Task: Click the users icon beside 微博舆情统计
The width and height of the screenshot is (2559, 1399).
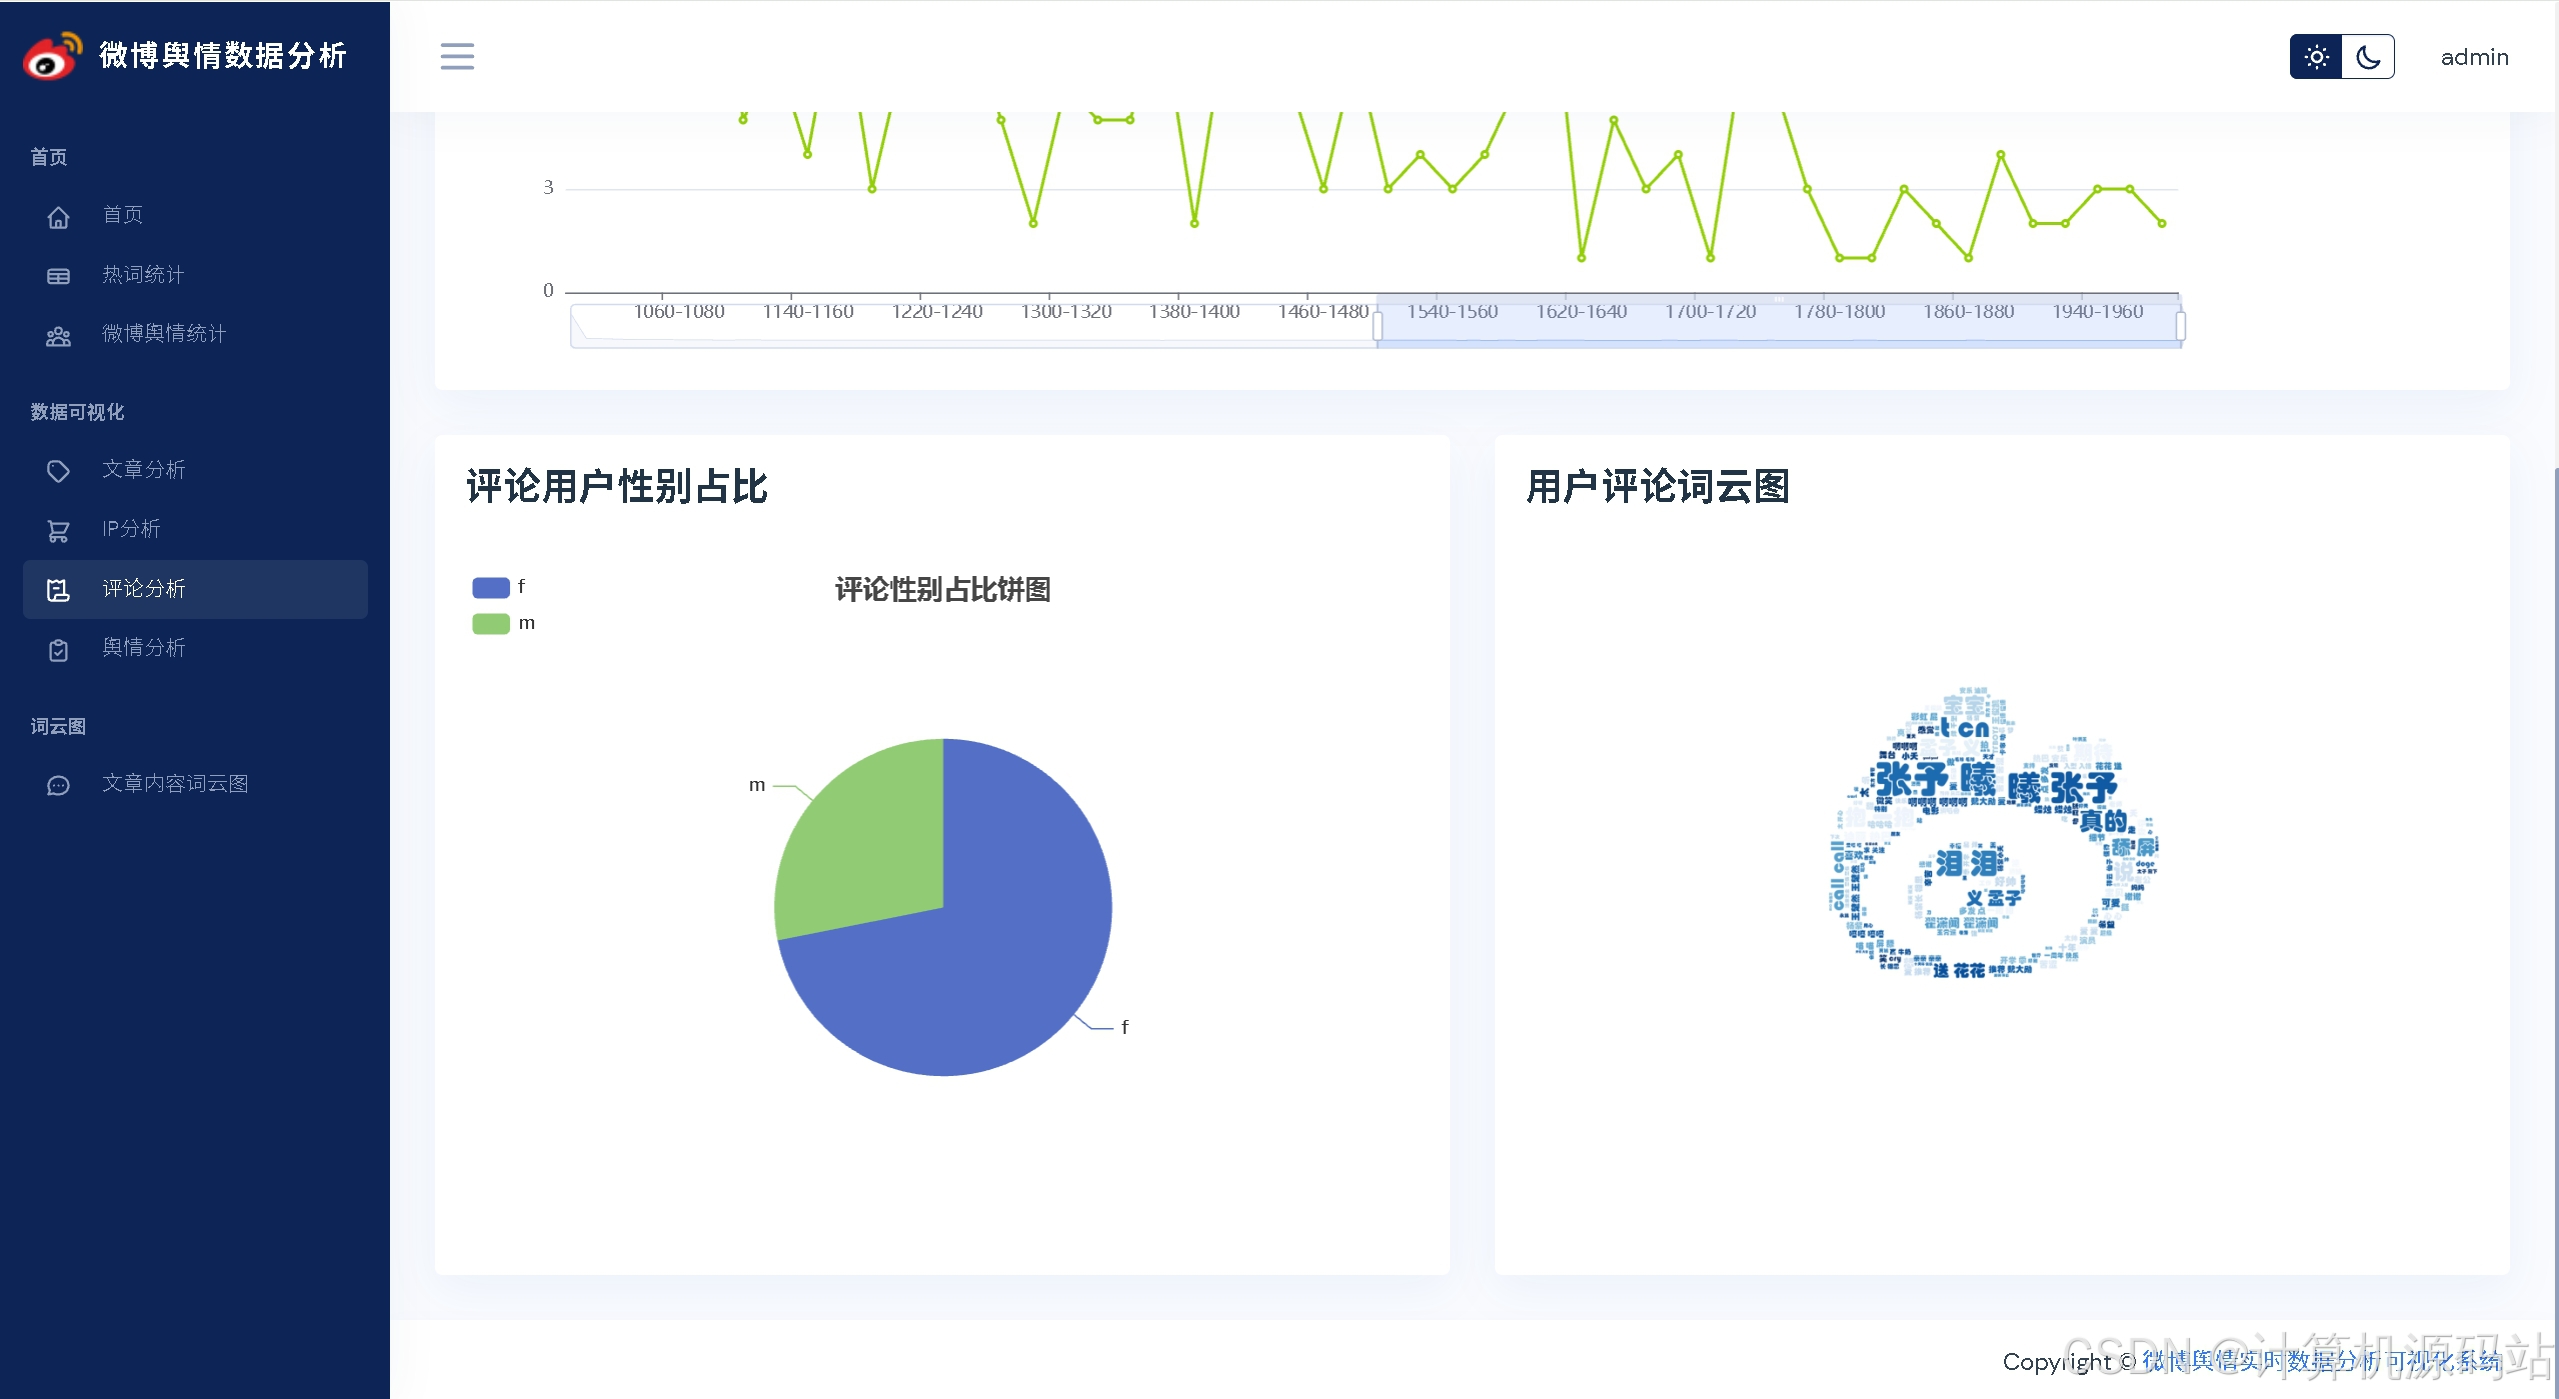Action: [x=58, y=336]
